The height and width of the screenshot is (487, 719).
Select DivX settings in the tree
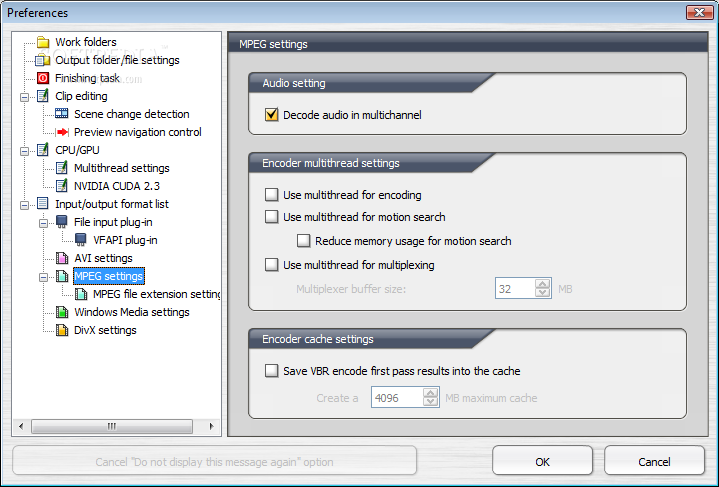pos(105,330)
